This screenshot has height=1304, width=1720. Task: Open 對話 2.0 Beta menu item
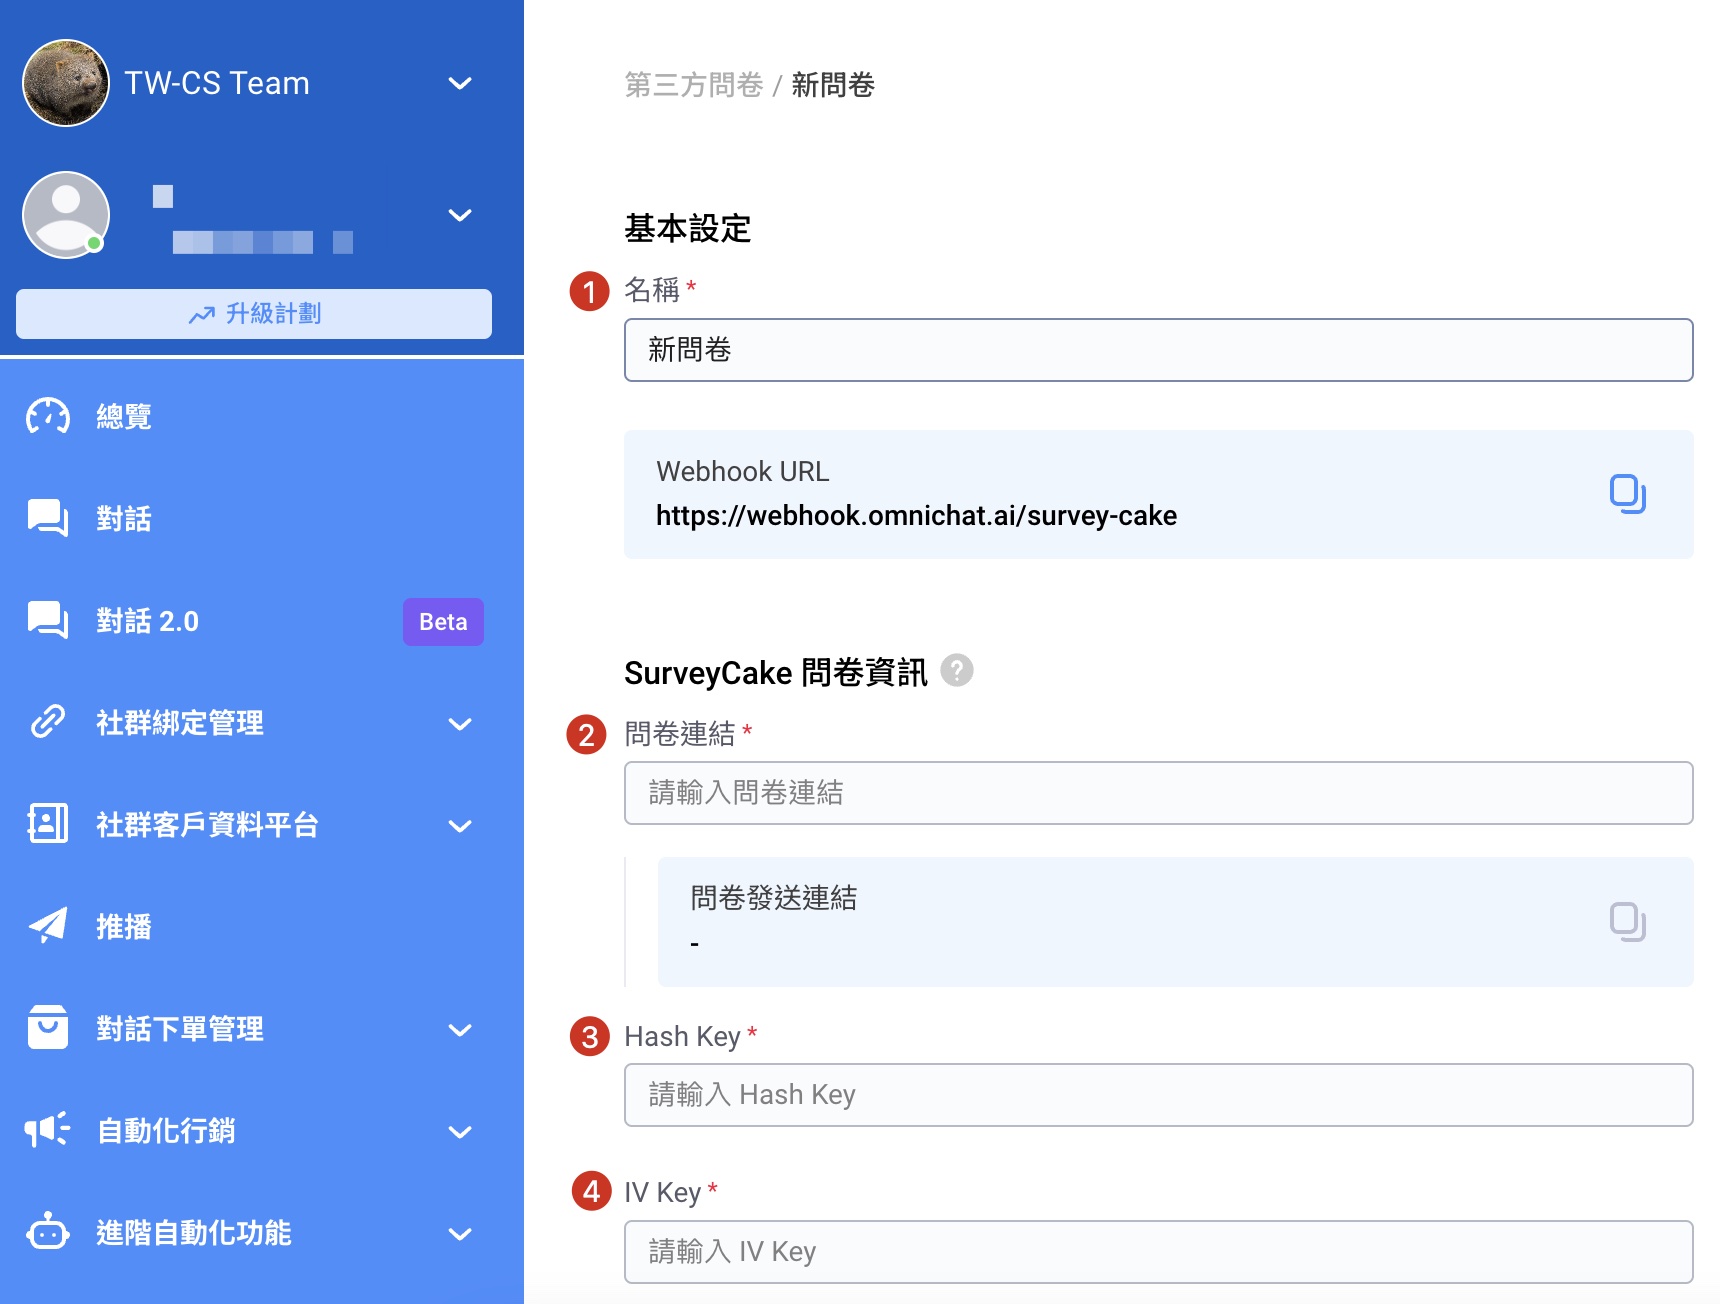point(148,621)
